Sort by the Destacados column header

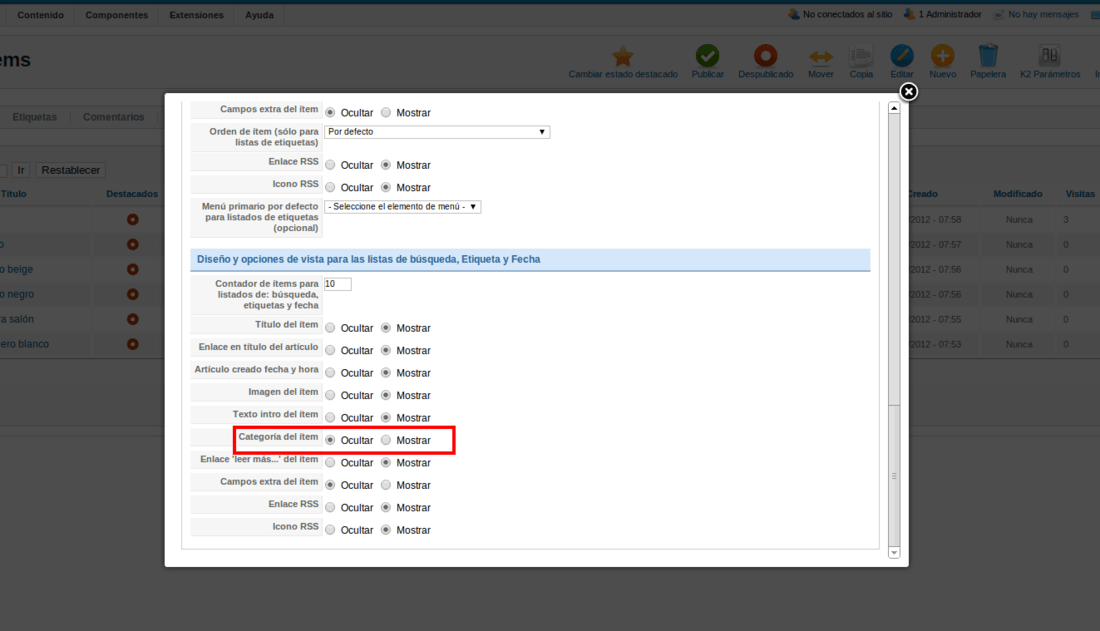132,194
